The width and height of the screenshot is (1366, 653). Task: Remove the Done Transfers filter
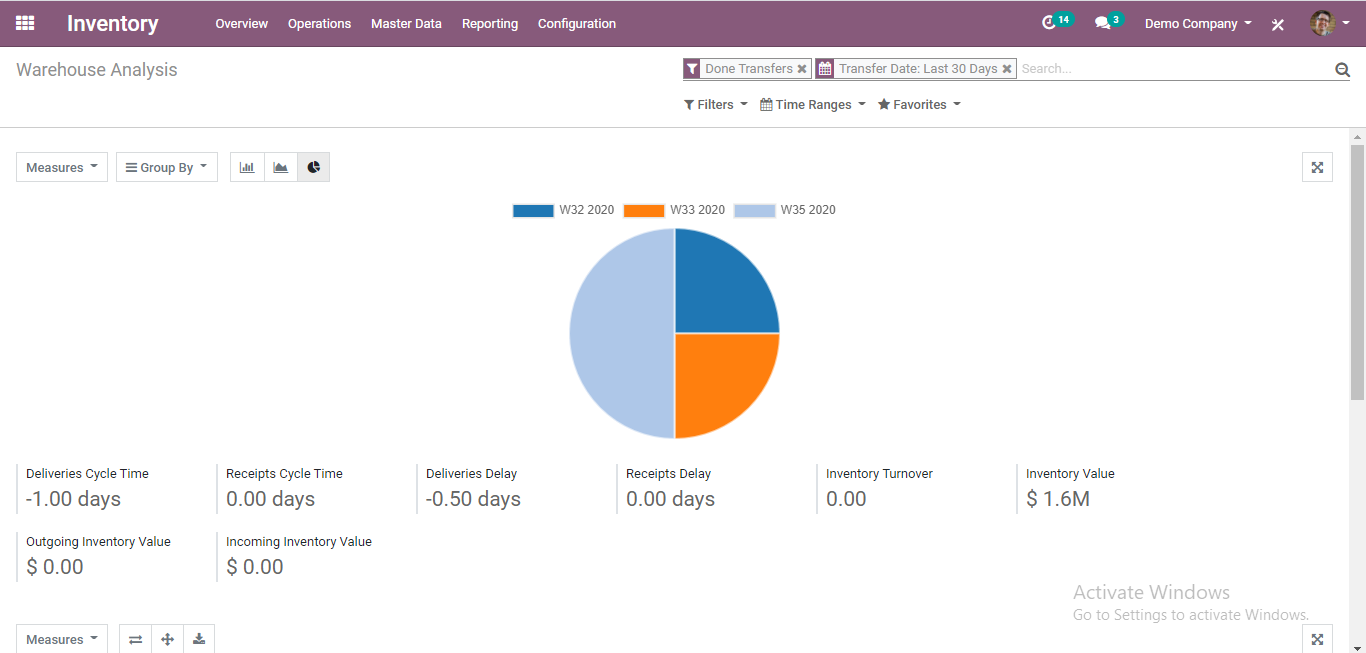tap(802, 69)
